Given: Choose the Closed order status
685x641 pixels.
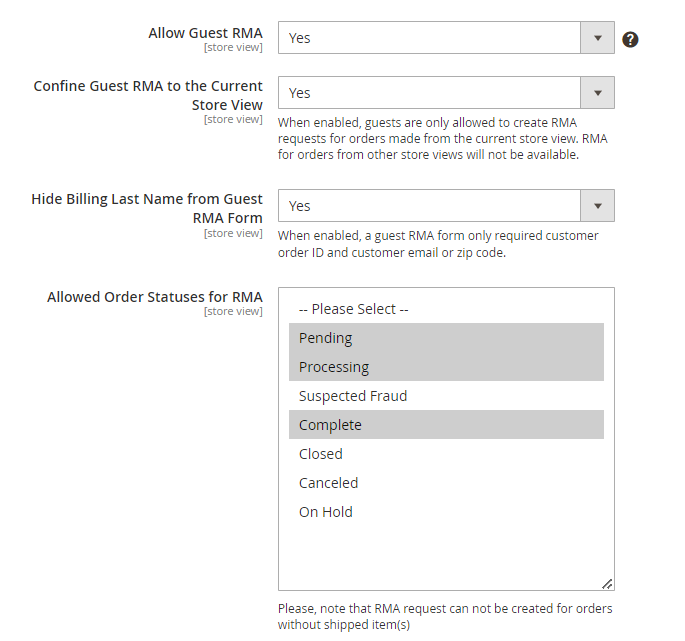Looking at the screenshot, I should pos(446,454).
